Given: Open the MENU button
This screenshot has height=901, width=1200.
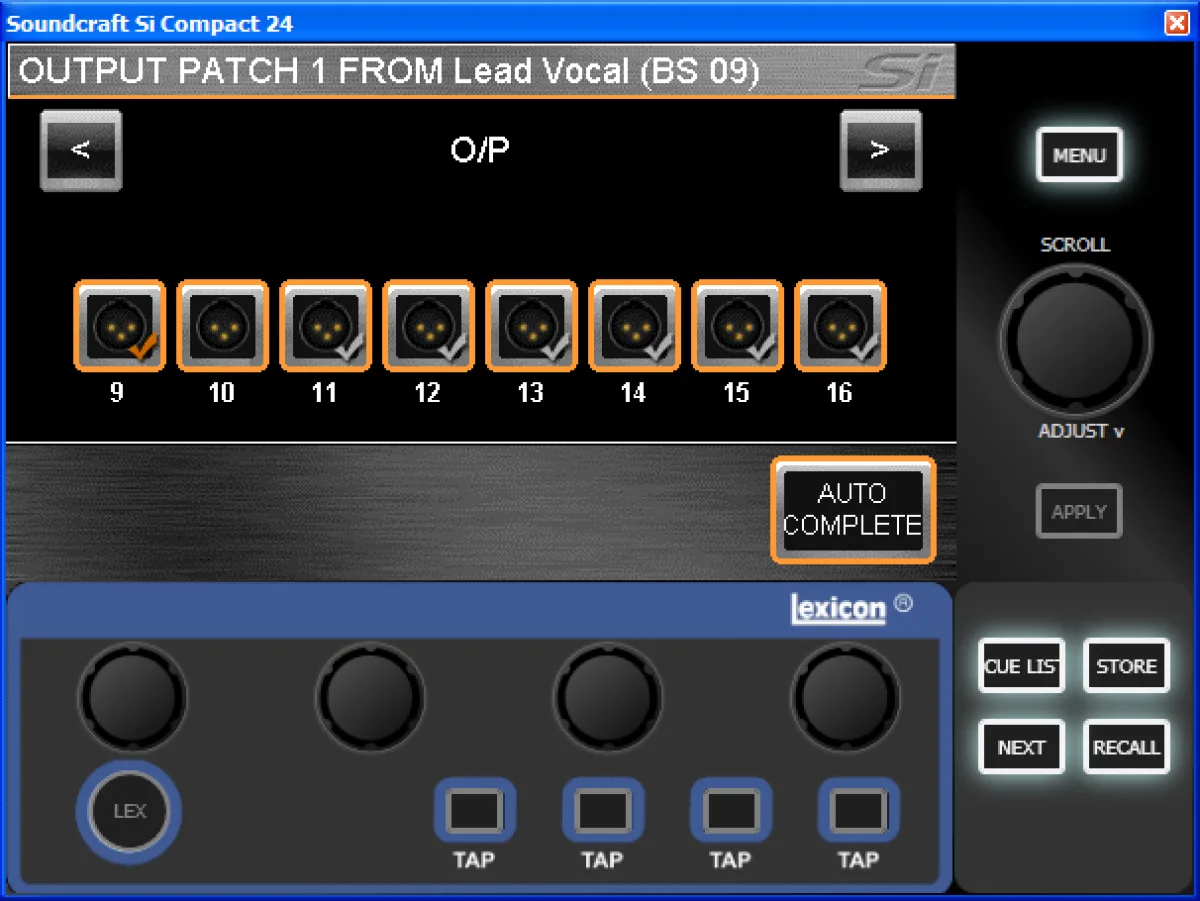Looking at the screenshot, I should (x=1079, y=155).
